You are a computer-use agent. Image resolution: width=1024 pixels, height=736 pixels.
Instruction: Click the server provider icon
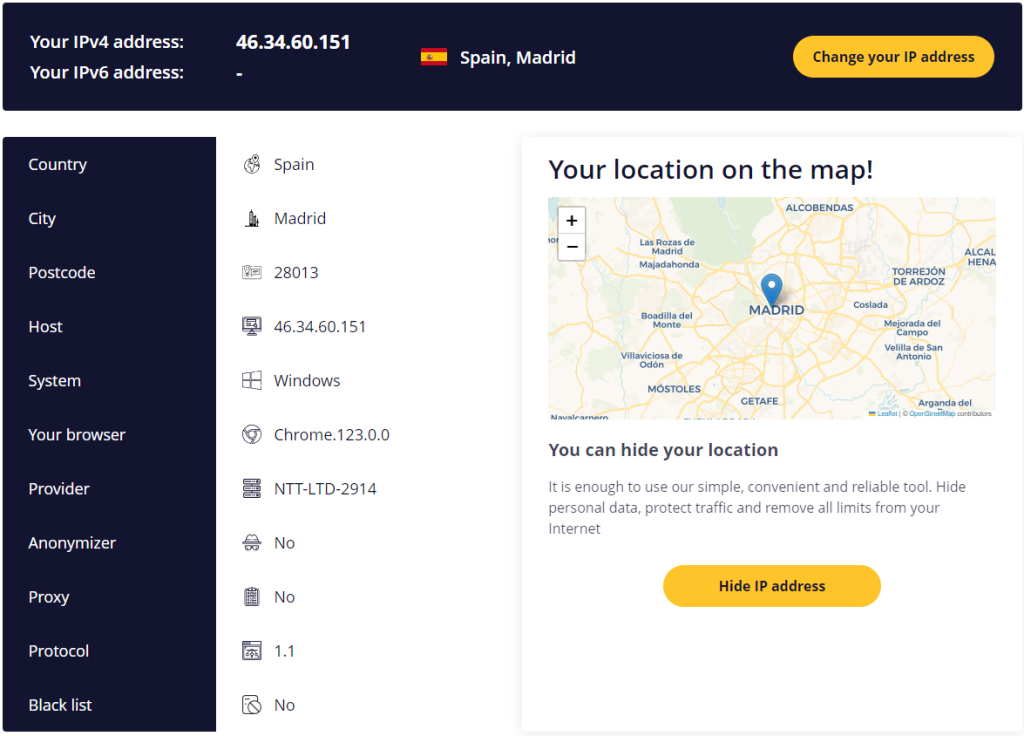252,488
